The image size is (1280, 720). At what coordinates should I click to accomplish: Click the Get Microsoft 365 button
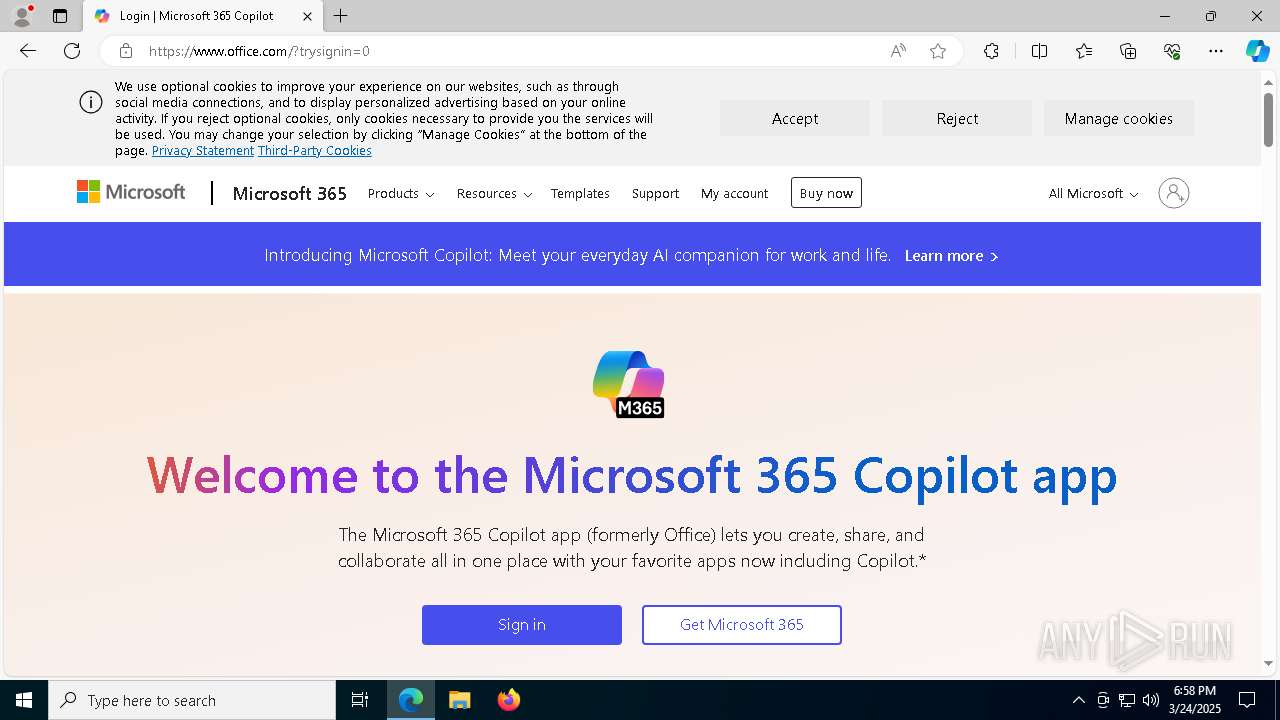[x=742, y=624]
